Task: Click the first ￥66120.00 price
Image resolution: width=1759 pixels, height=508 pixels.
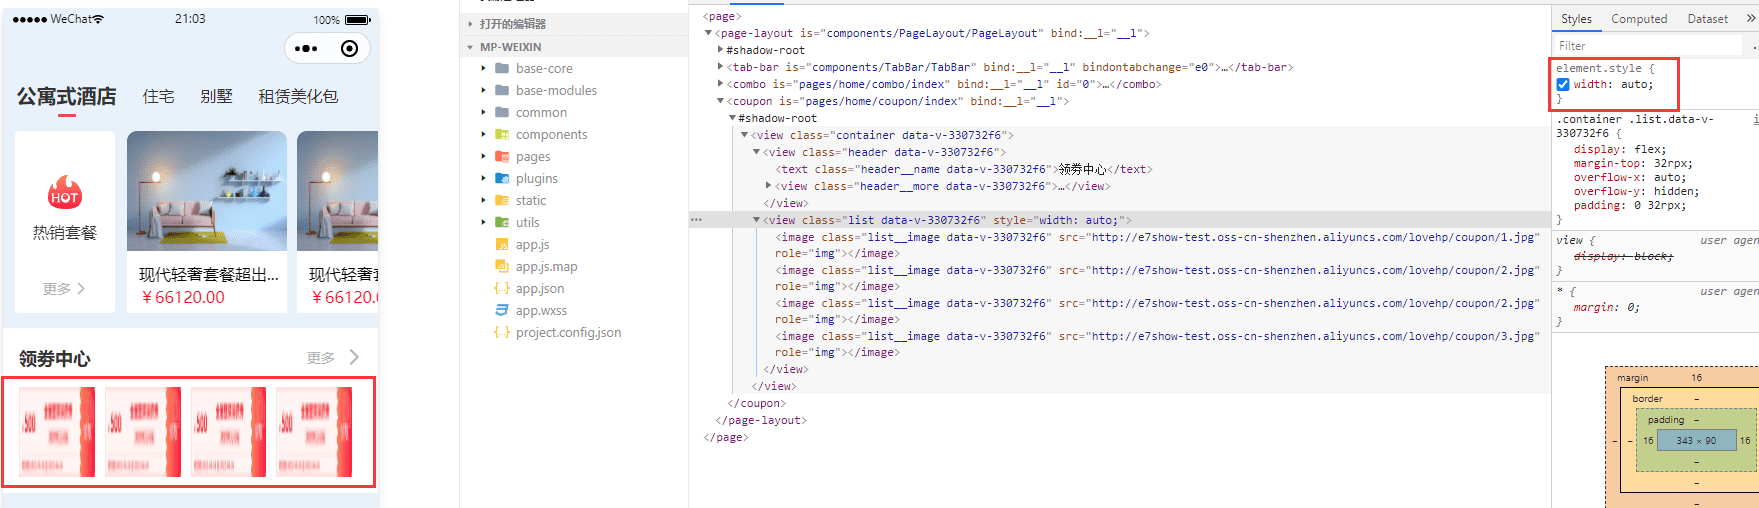Action: point(183,297)
